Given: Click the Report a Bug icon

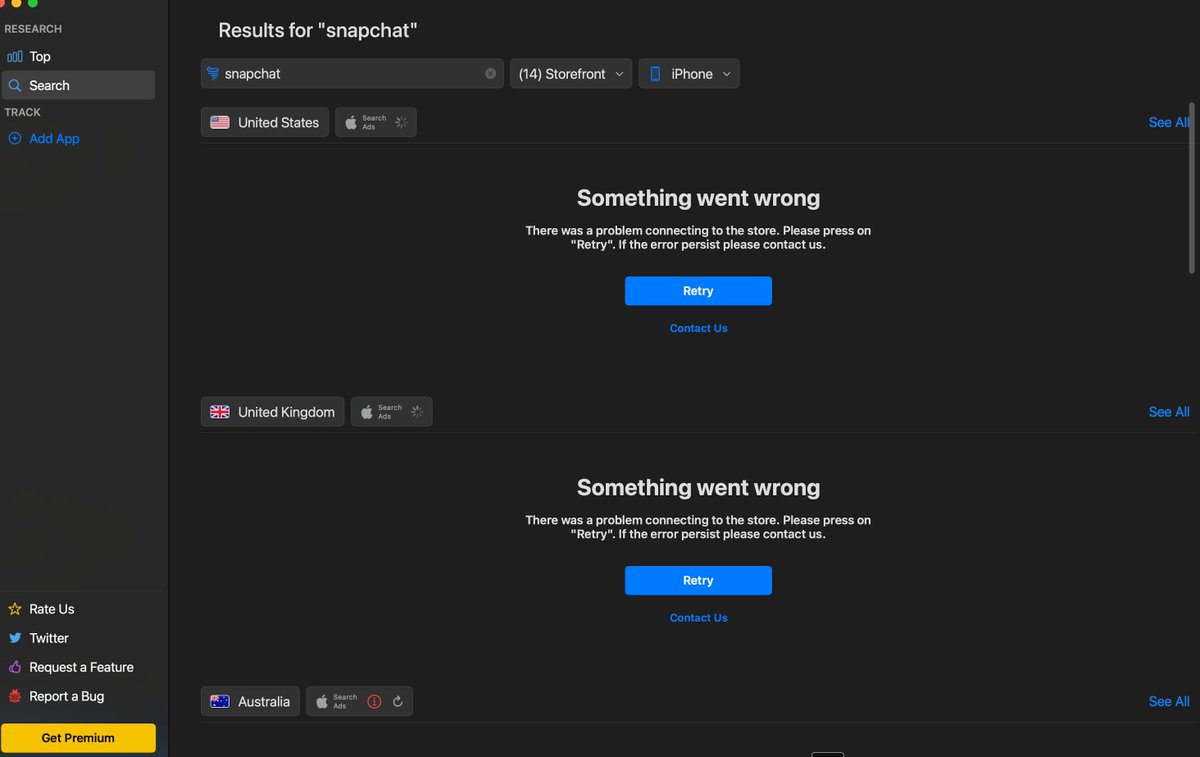Looking at the screenshot, I should pyautogui.click(x=15, y=696).
